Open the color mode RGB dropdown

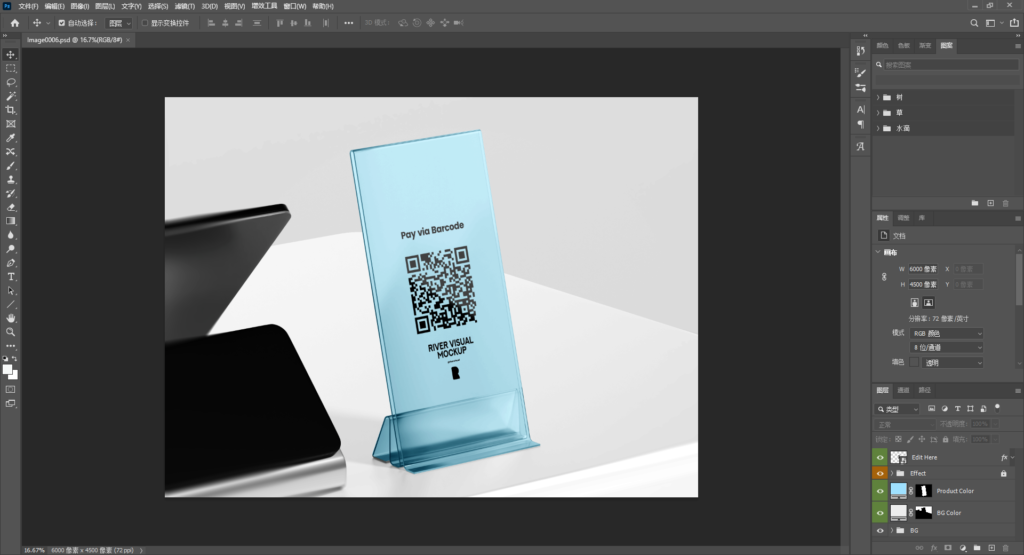coord(946,333)
